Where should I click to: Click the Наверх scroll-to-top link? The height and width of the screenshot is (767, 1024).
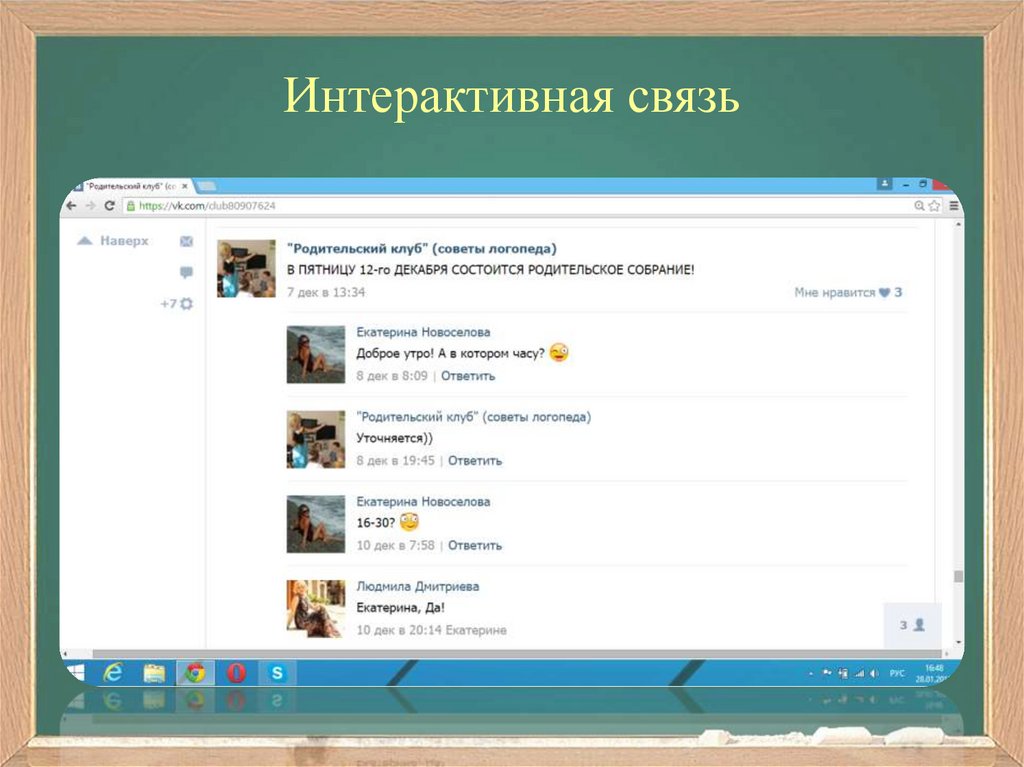tap(113, 241)
